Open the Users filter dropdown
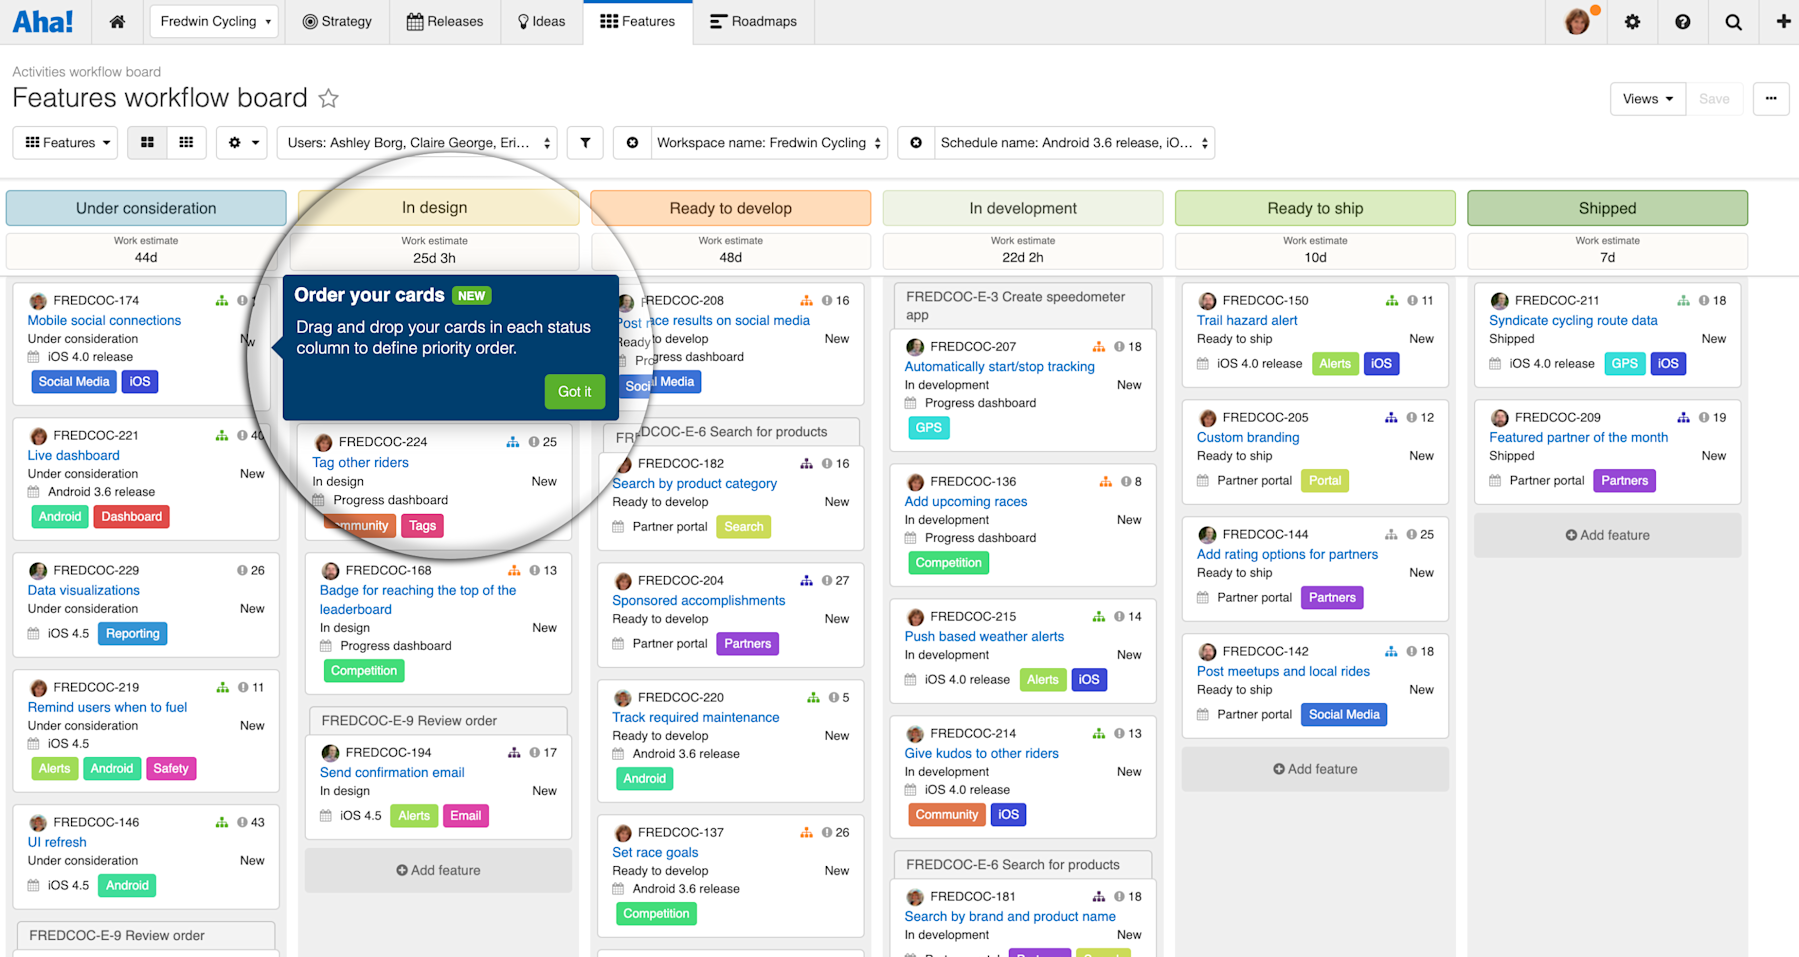 [x=416, y=142]
